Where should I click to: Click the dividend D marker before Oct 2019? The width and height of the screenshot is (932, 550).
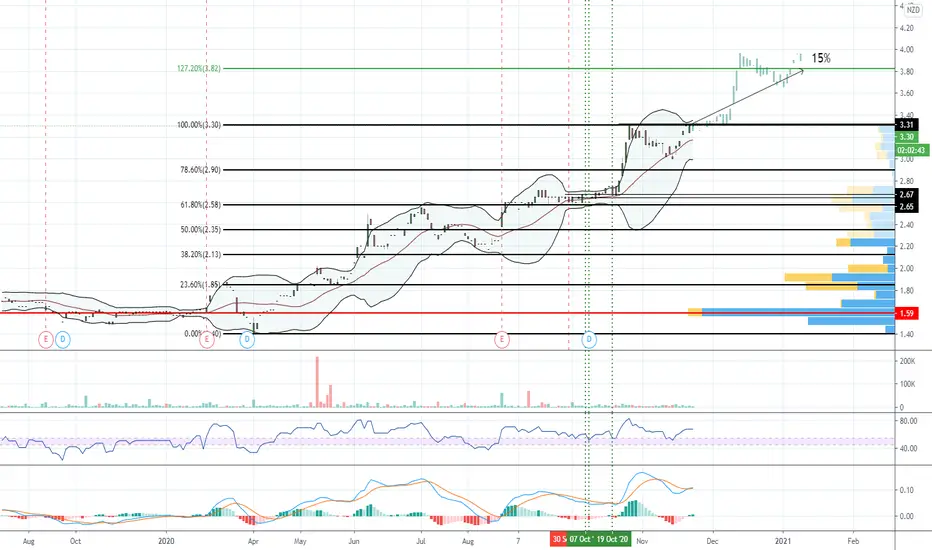63,340
